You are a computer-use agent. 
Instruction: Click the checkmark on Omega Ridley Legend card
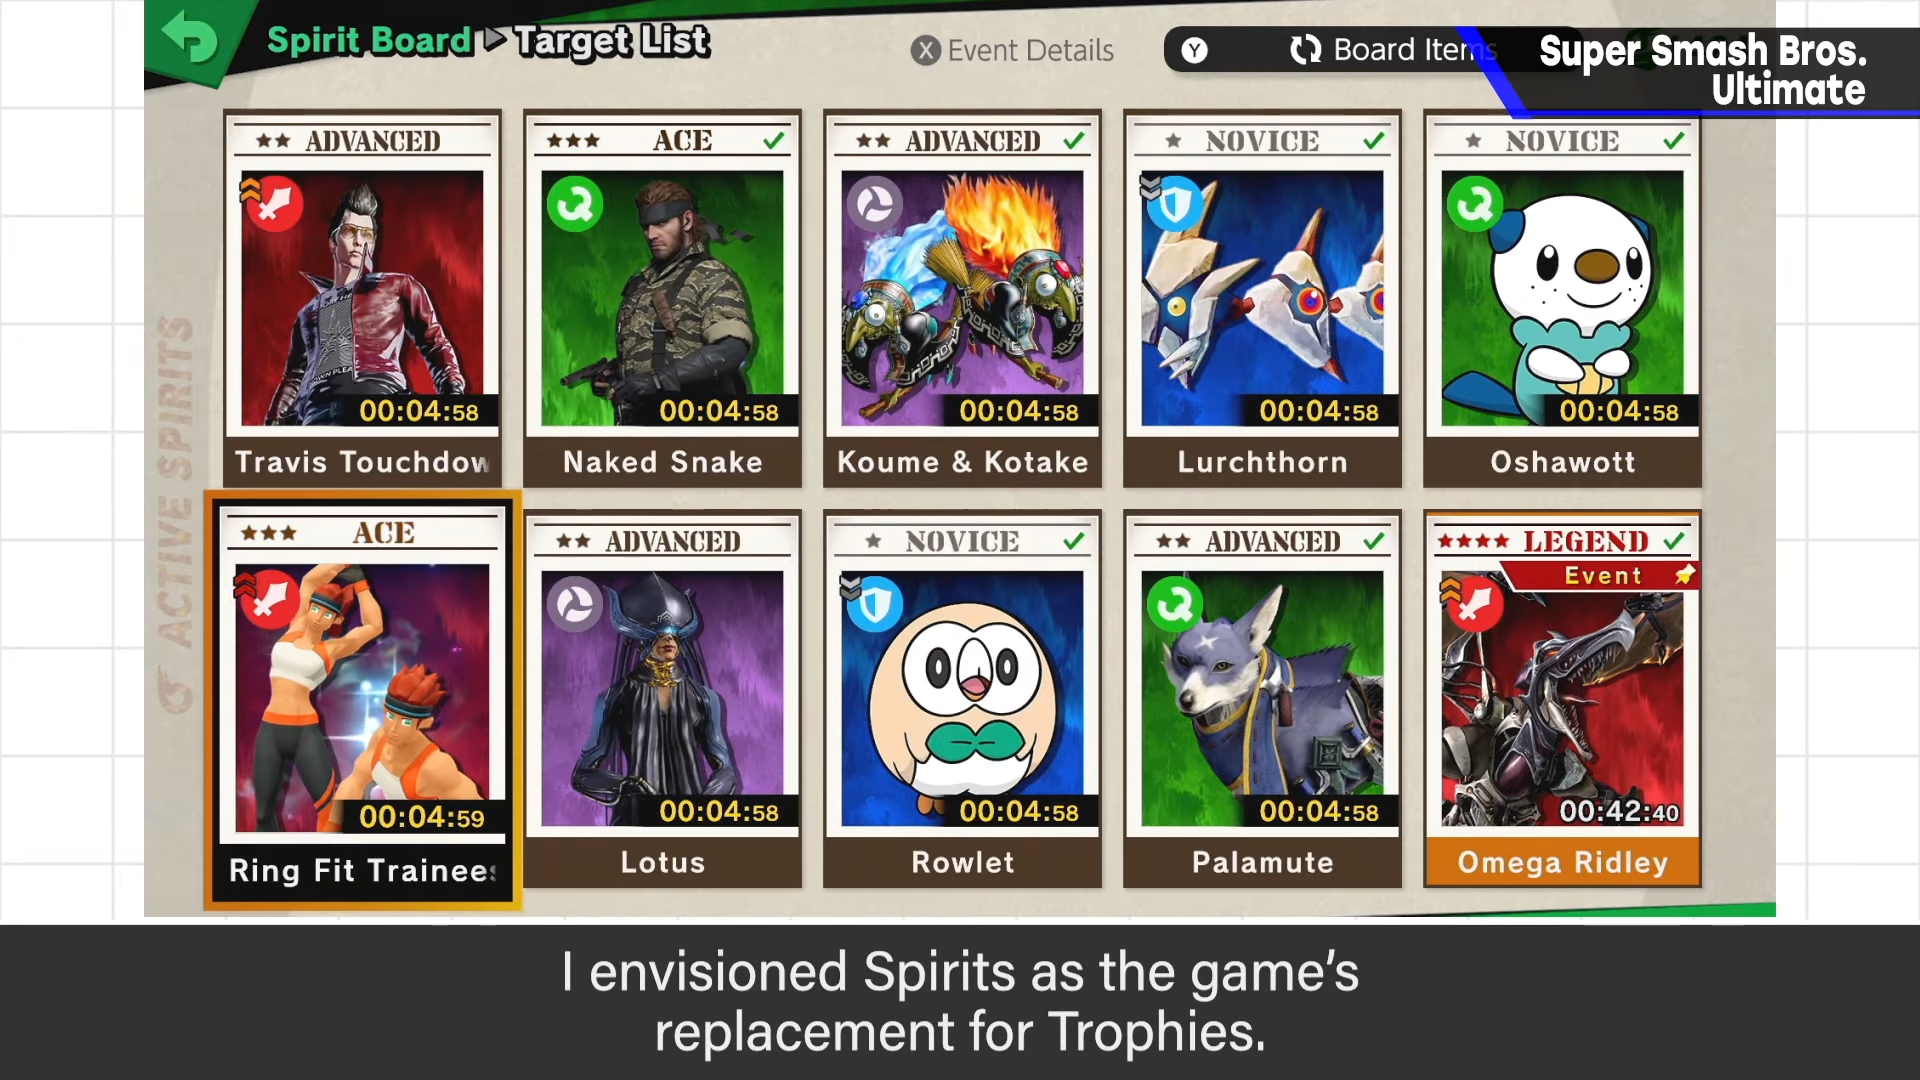(x=1674, y=541)
